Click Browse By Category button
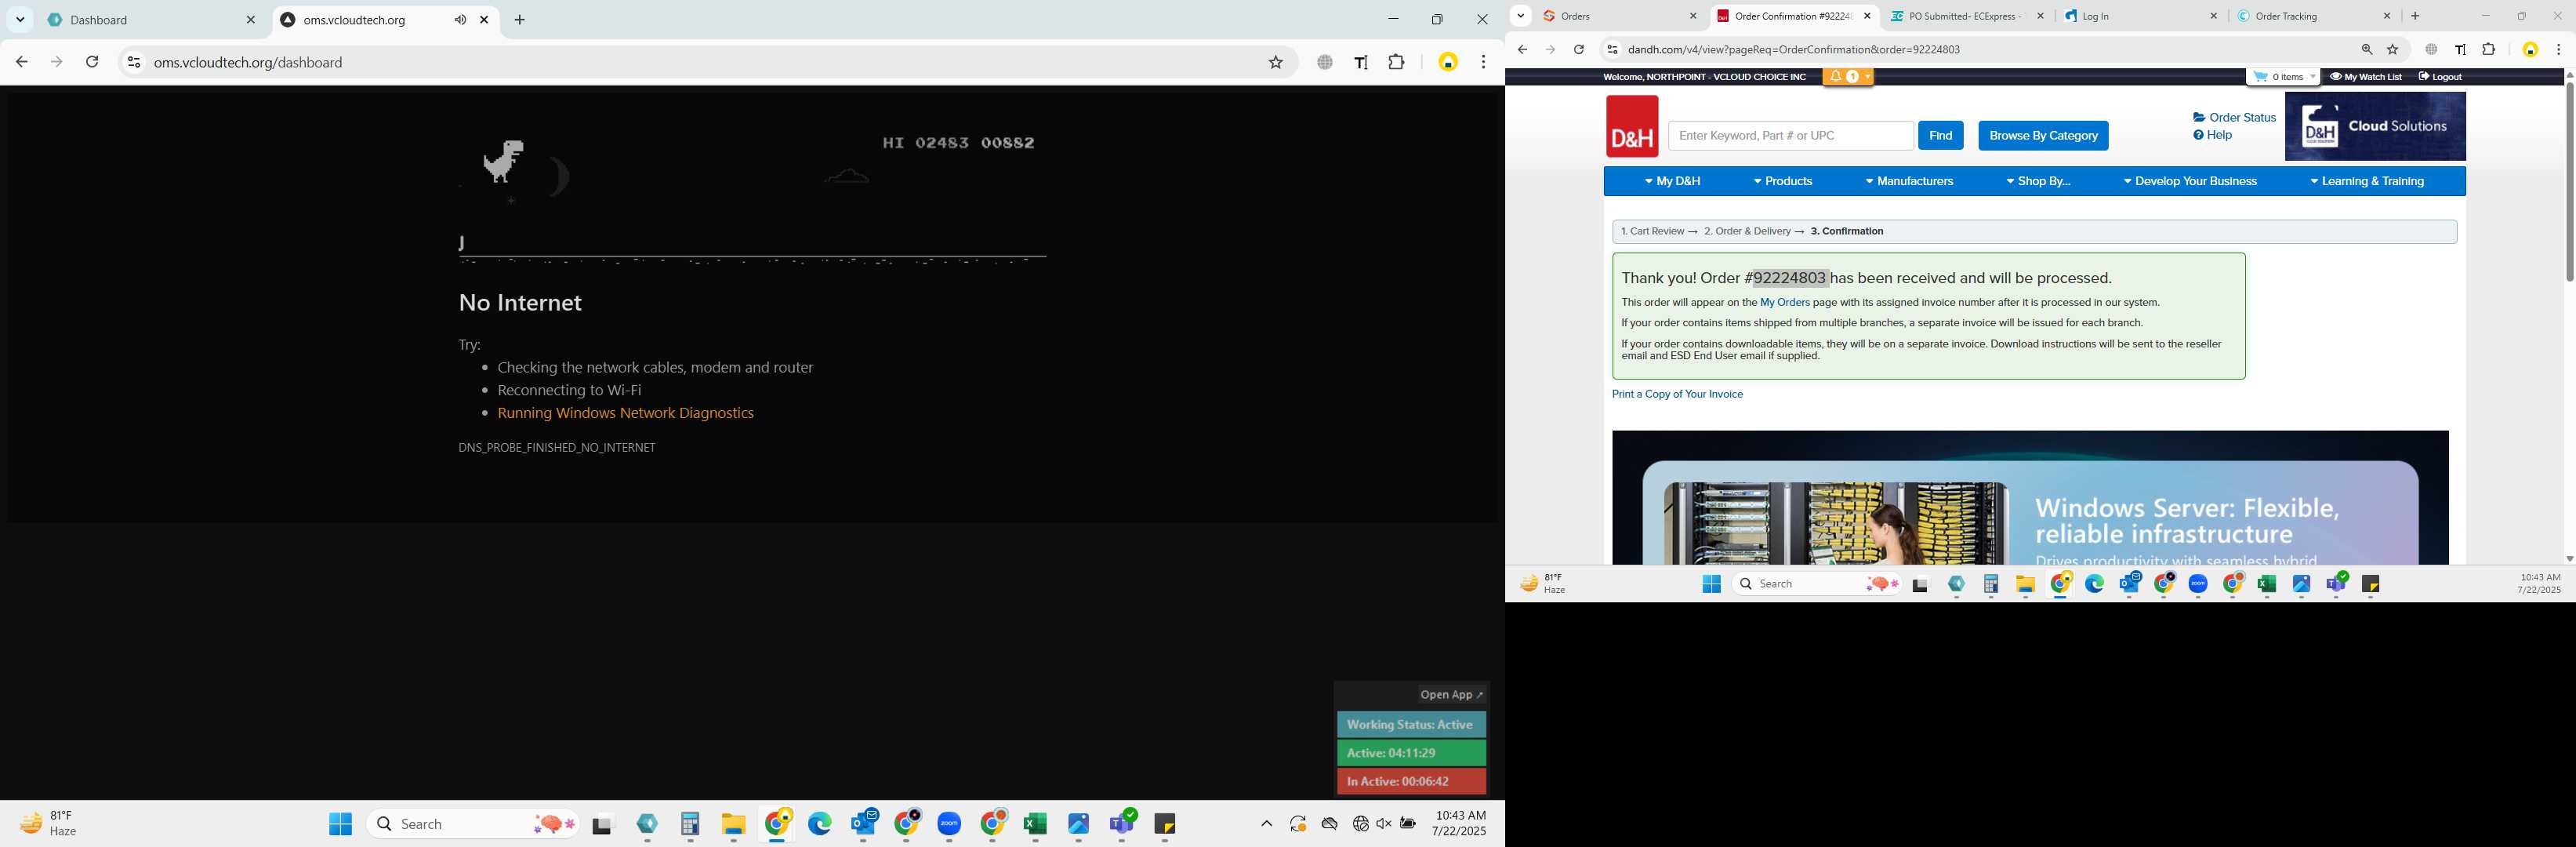 click(2043, 135)
